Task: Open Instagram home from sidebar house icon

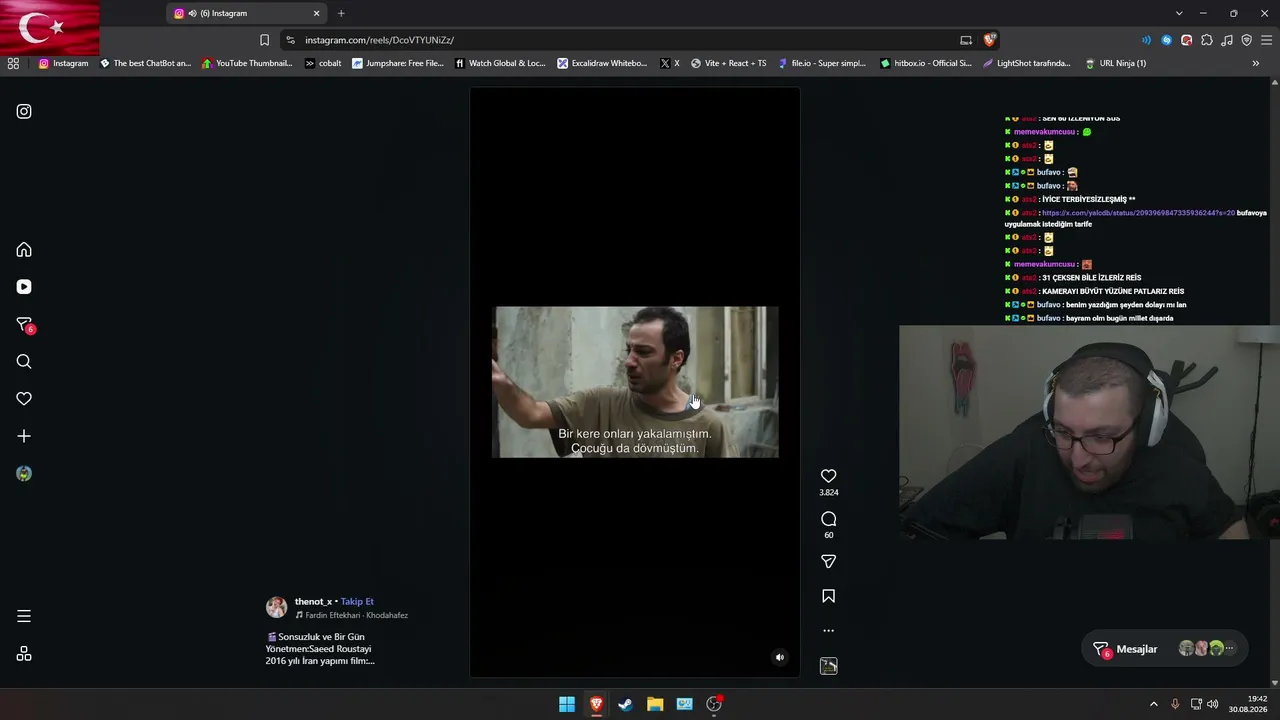Action: click(x=24, y=250)
